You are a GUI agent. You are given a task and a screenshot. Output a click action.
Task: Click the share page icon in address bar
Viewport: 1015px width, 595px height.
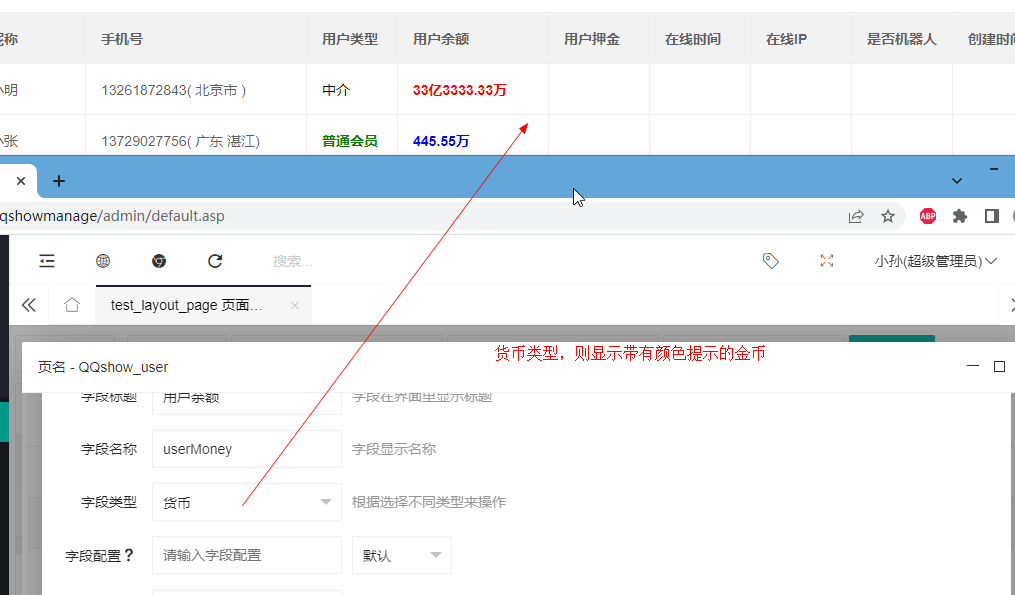856,216
